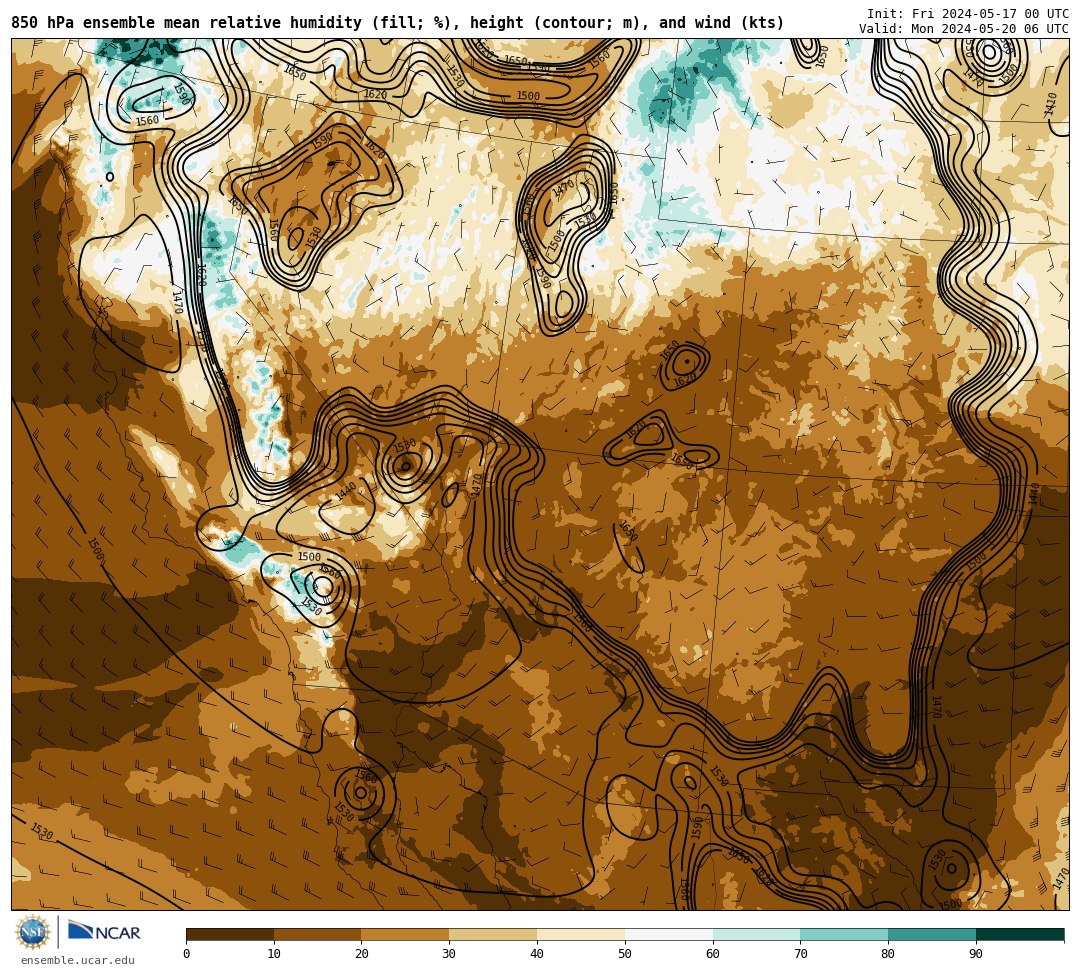Click the colorbar tick label '30'

tap(449, 954)
